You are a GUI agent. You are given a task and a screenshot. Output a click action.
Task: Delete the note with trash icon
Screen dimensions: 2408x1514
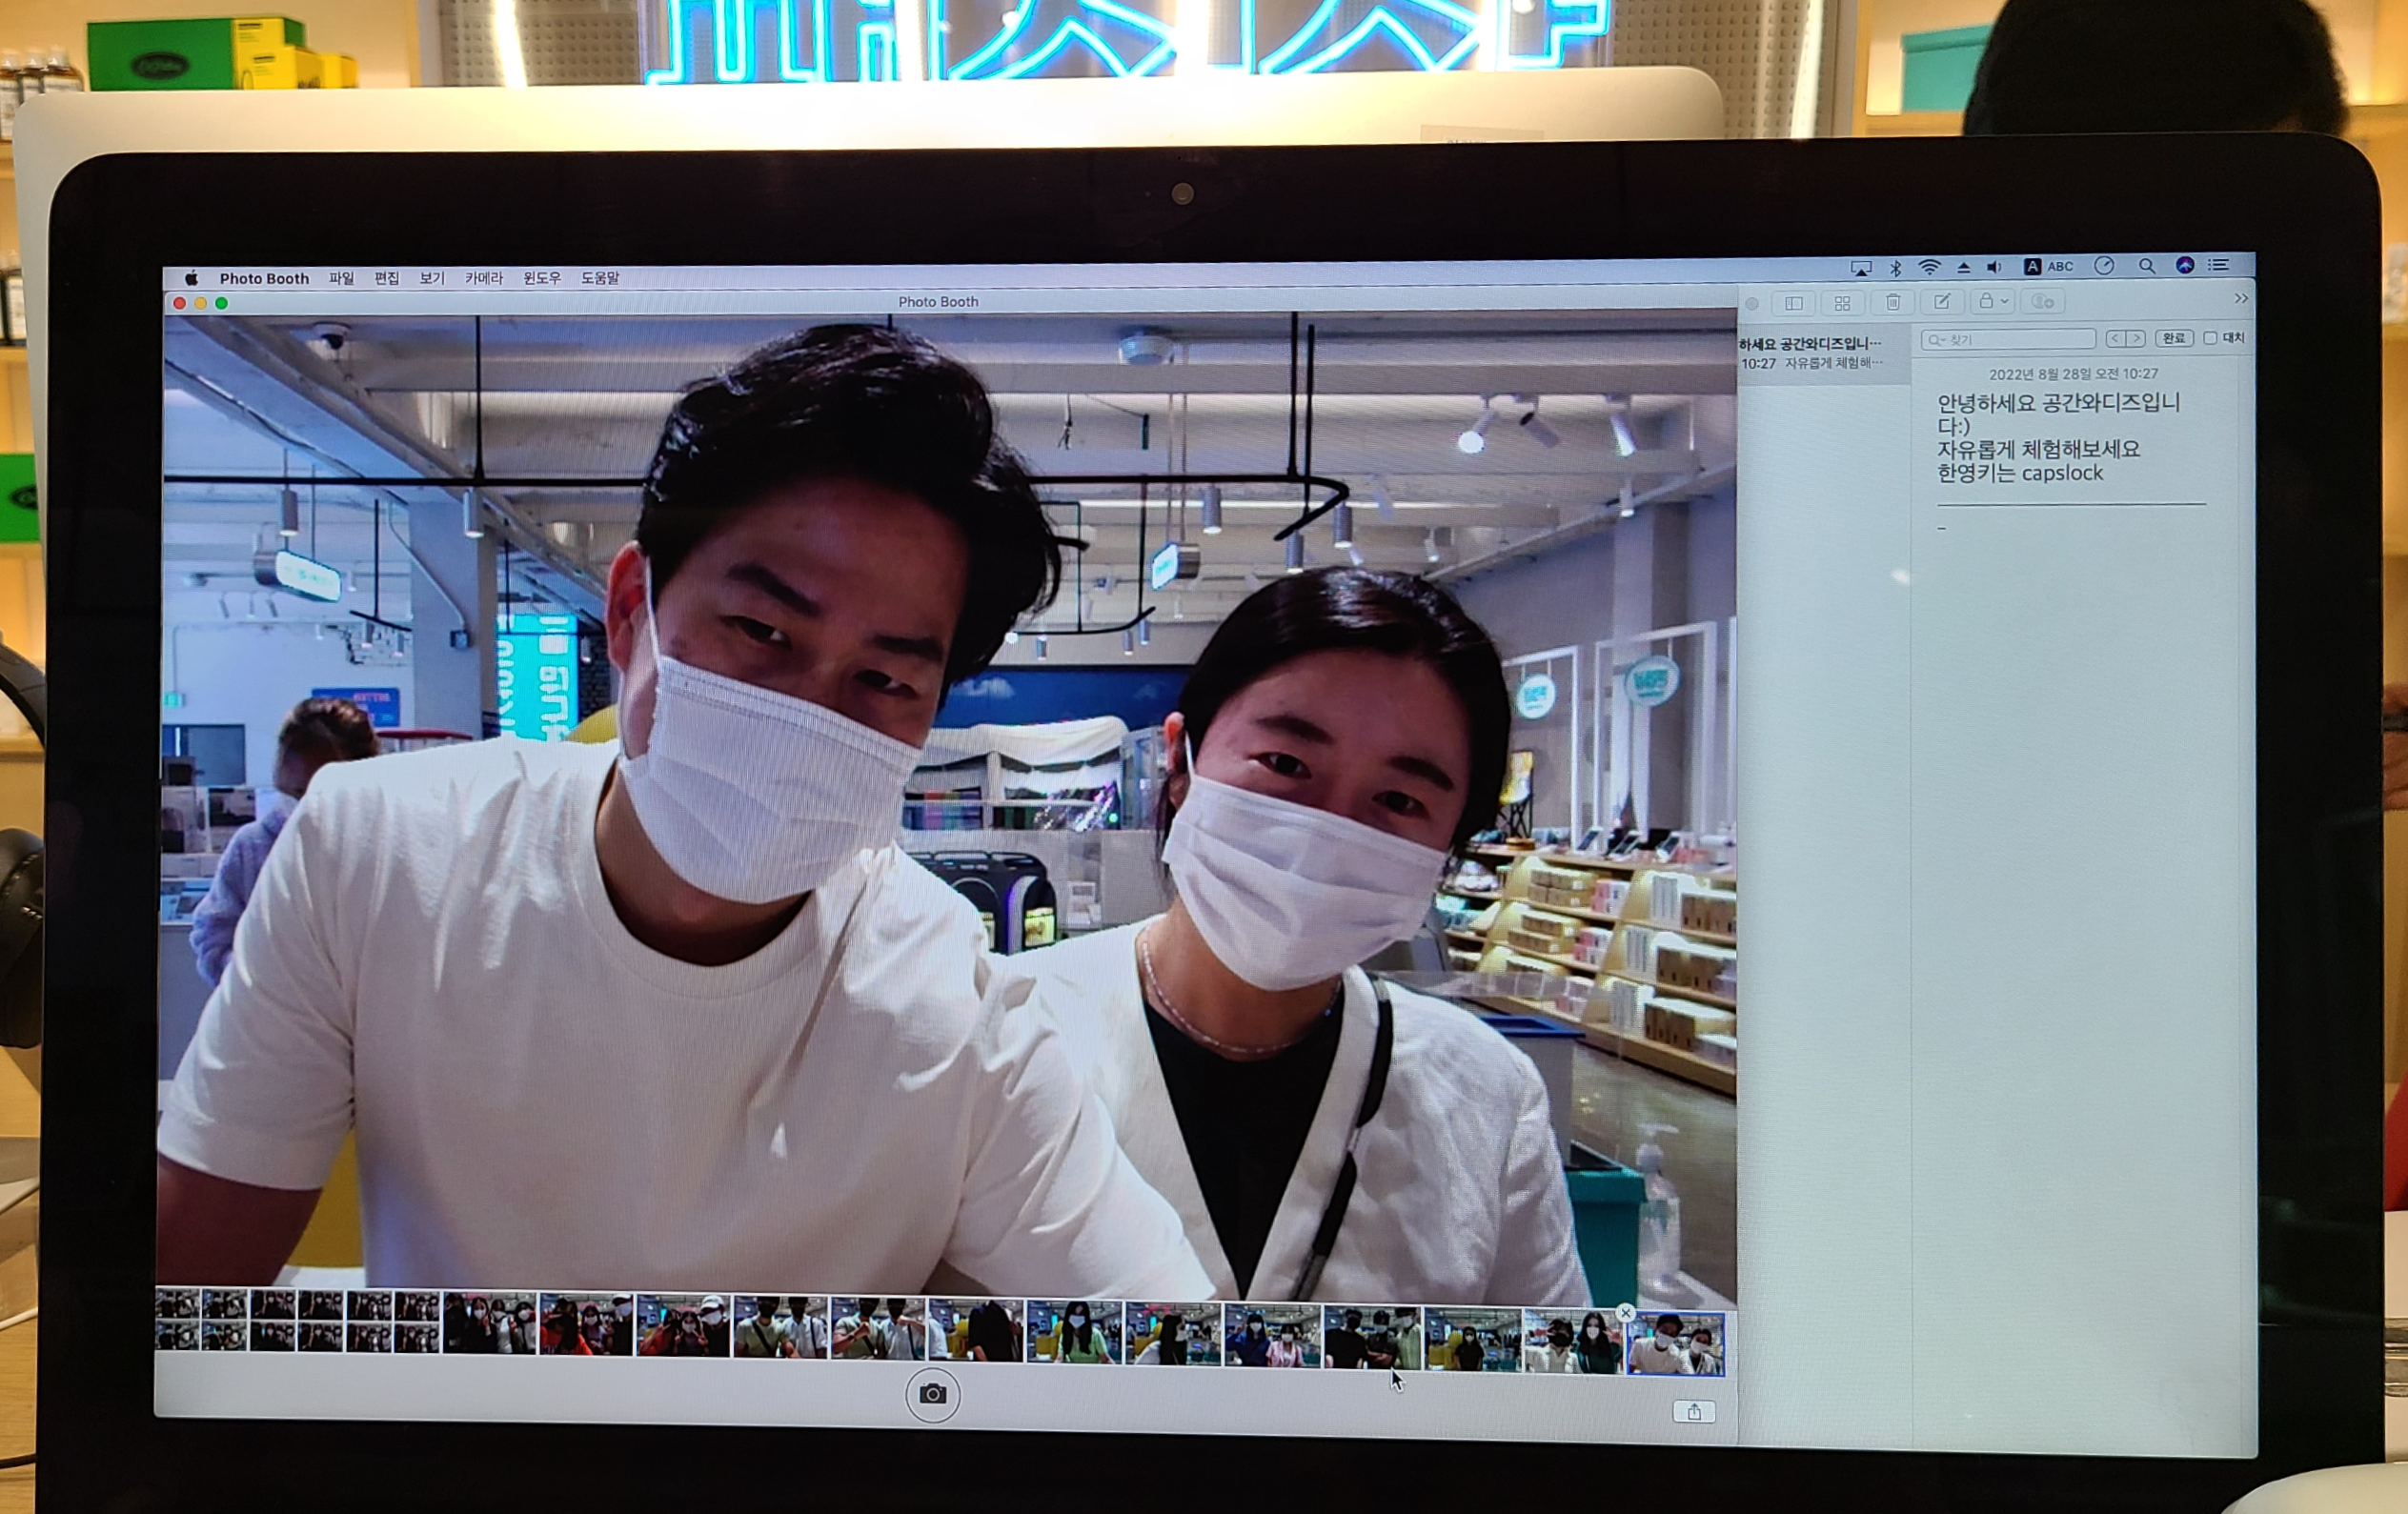tap(1893, 301)
